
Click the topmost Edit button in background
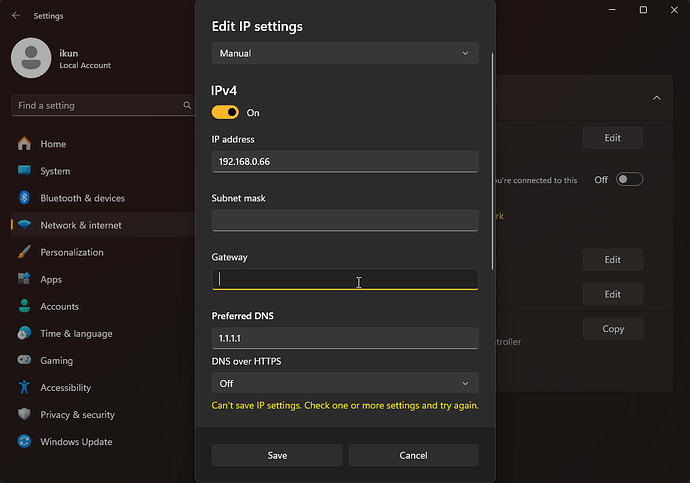(613, 138)
